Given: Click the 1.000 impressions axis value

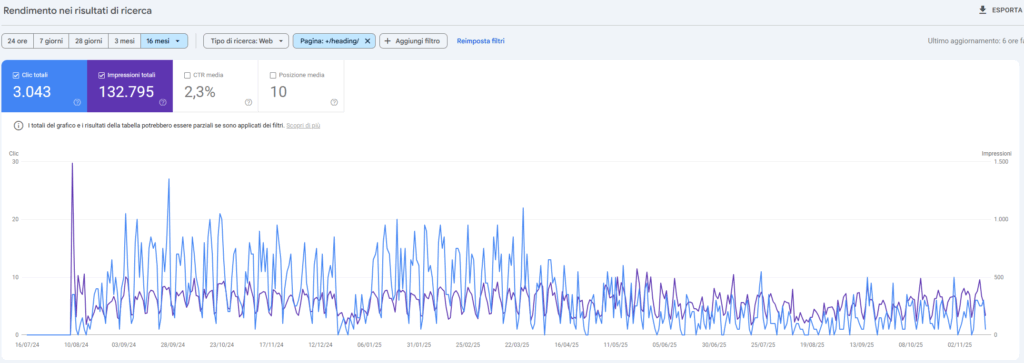Looking at the screenshot, I should 1002,219.
